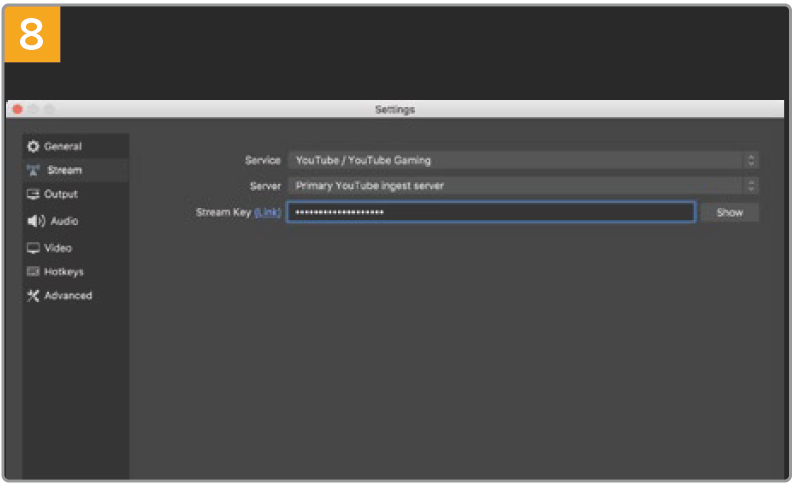Close the Settings window with red button

tap(18, 109)
